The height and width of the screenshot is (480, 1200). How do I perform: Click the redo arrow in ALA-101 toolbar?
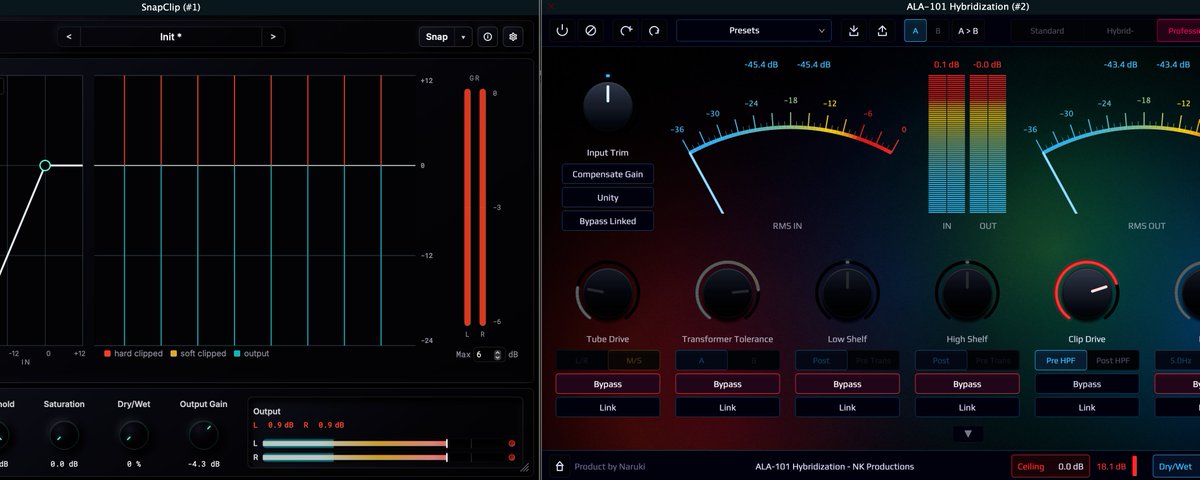(x=654, y=31)
